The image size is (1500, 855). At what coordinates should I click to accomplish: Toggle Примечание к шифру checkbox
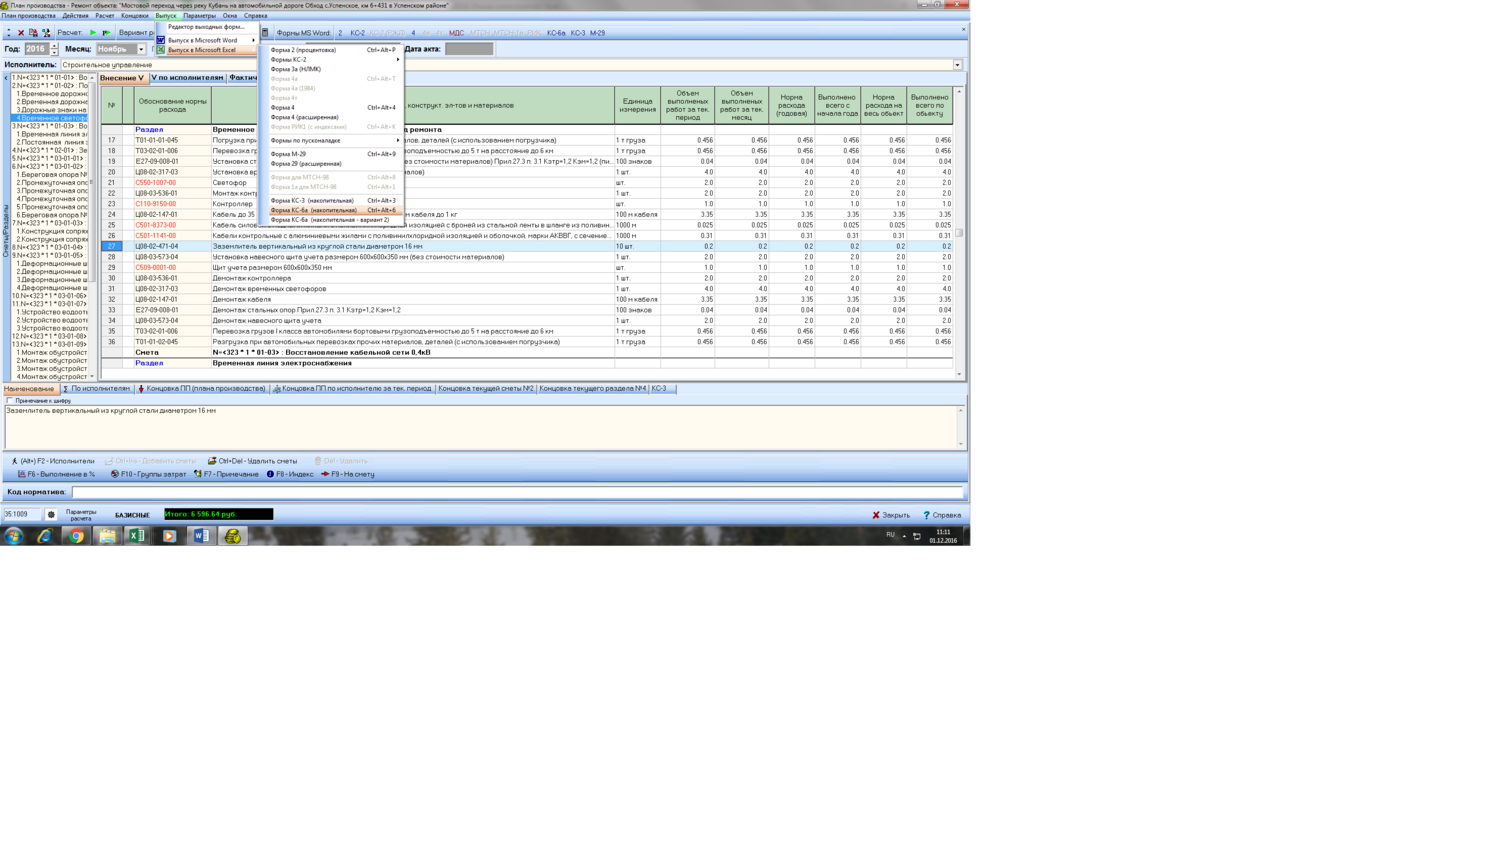click(10, 400)
